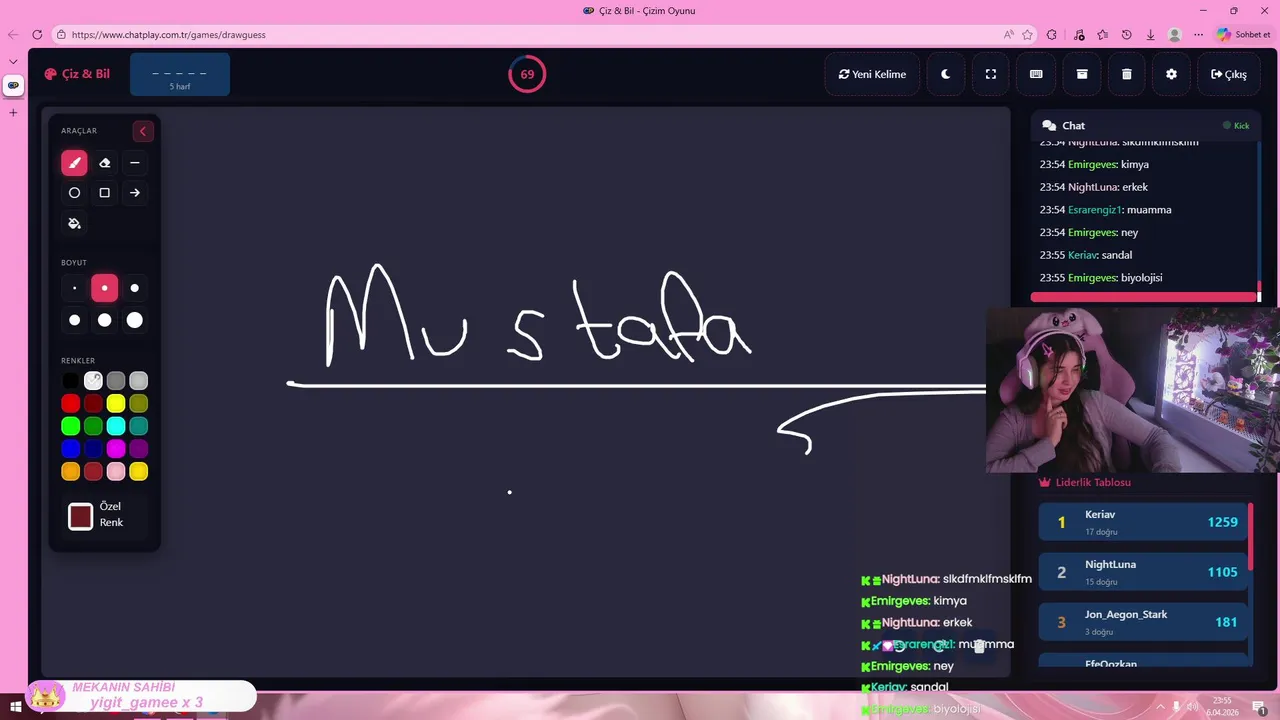Image resolution: width=1280 pixels, height=720 pixels.
Task: Open game settings gear
Action: pyautogui.click(x=1171, y=74)
